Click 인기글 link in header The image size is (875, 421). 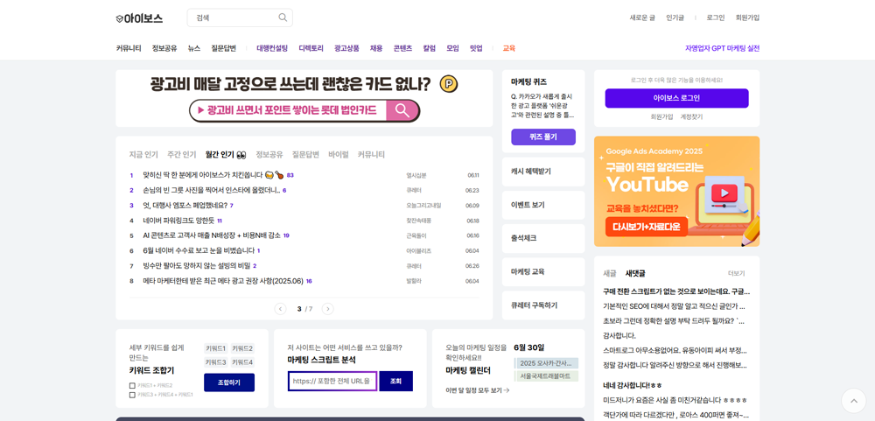[675, 18]
